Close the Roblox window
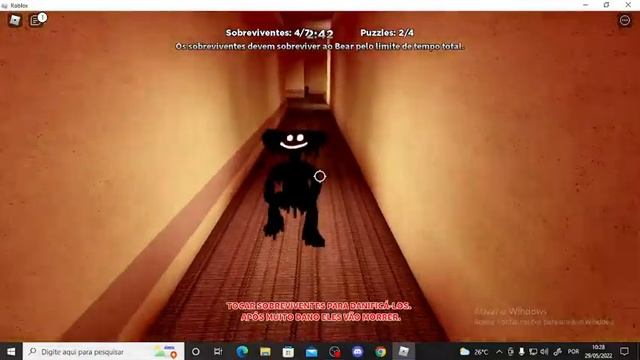640x360 pixels. pyautogui.click(x=628, y=5)
